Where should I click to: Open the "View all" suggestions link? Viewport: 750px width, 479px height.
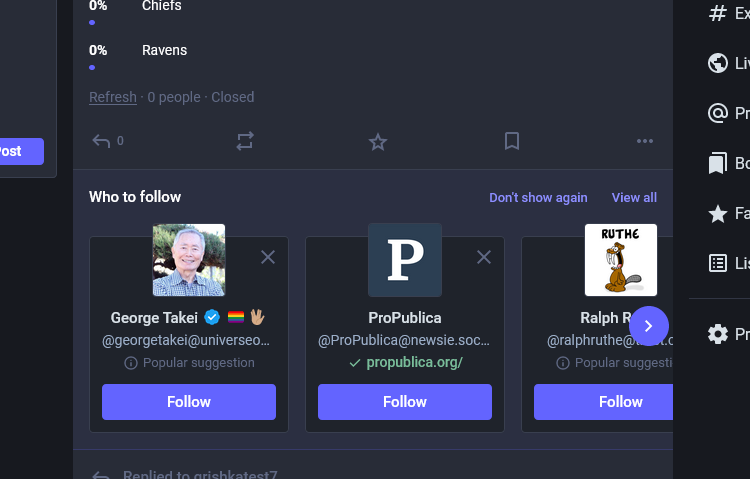pyautogui.click(x=634, y=198)
